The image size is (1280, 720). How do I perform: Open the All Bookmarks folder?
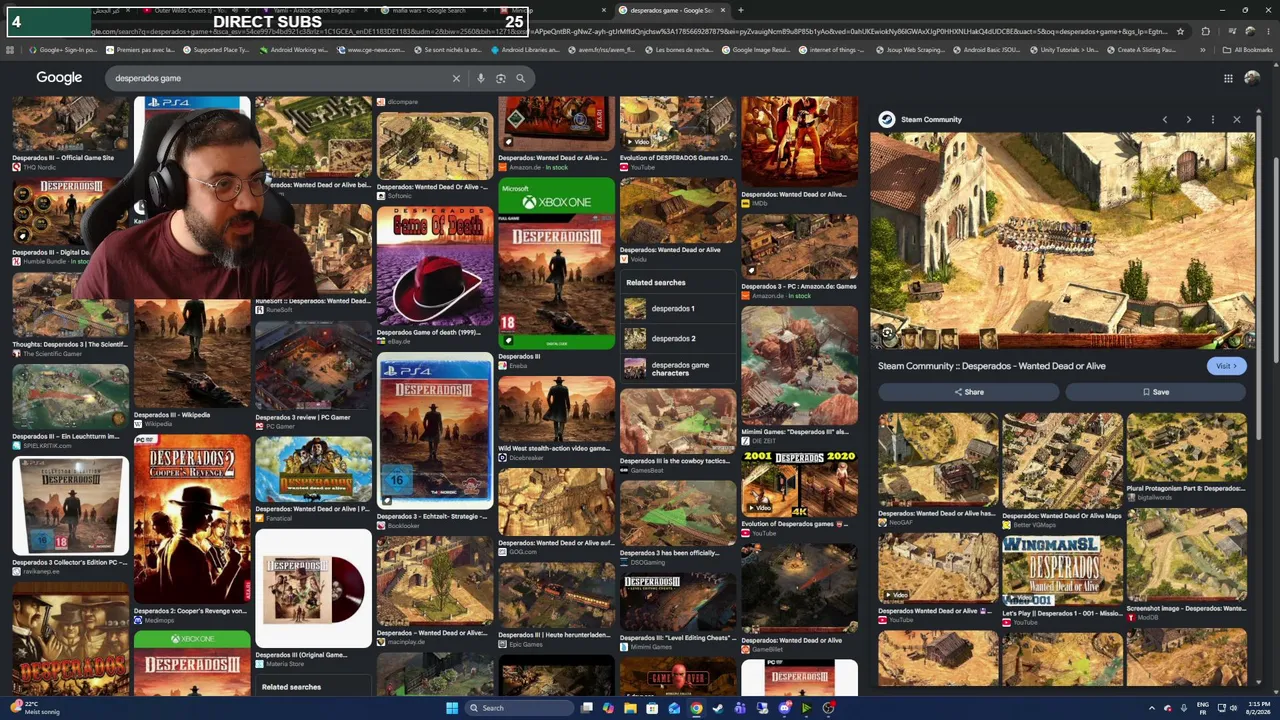click(x=1248, y=50)
